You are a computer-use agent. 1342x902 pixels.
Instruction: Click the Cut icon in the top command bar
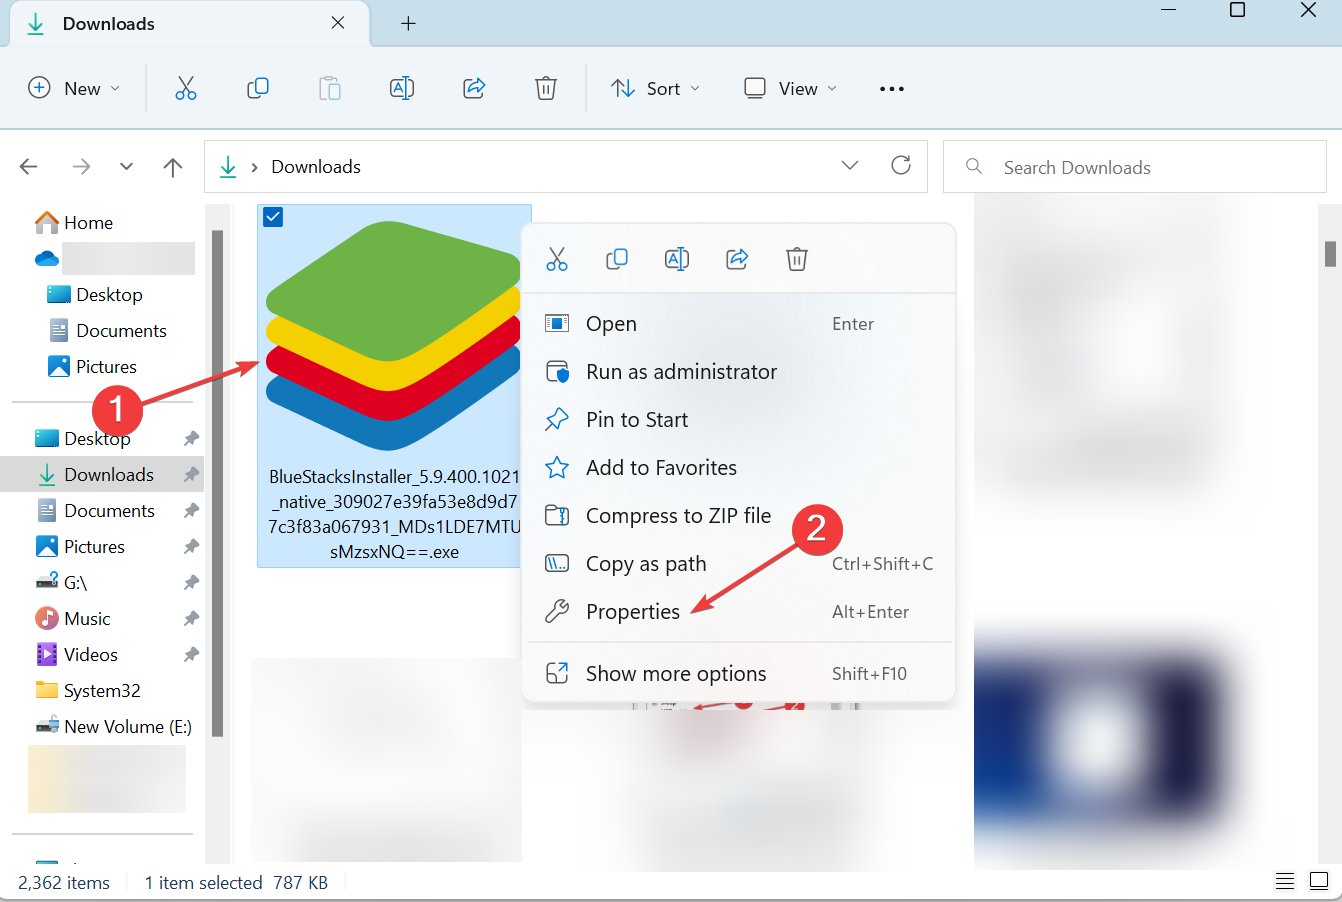click(186, 88)
